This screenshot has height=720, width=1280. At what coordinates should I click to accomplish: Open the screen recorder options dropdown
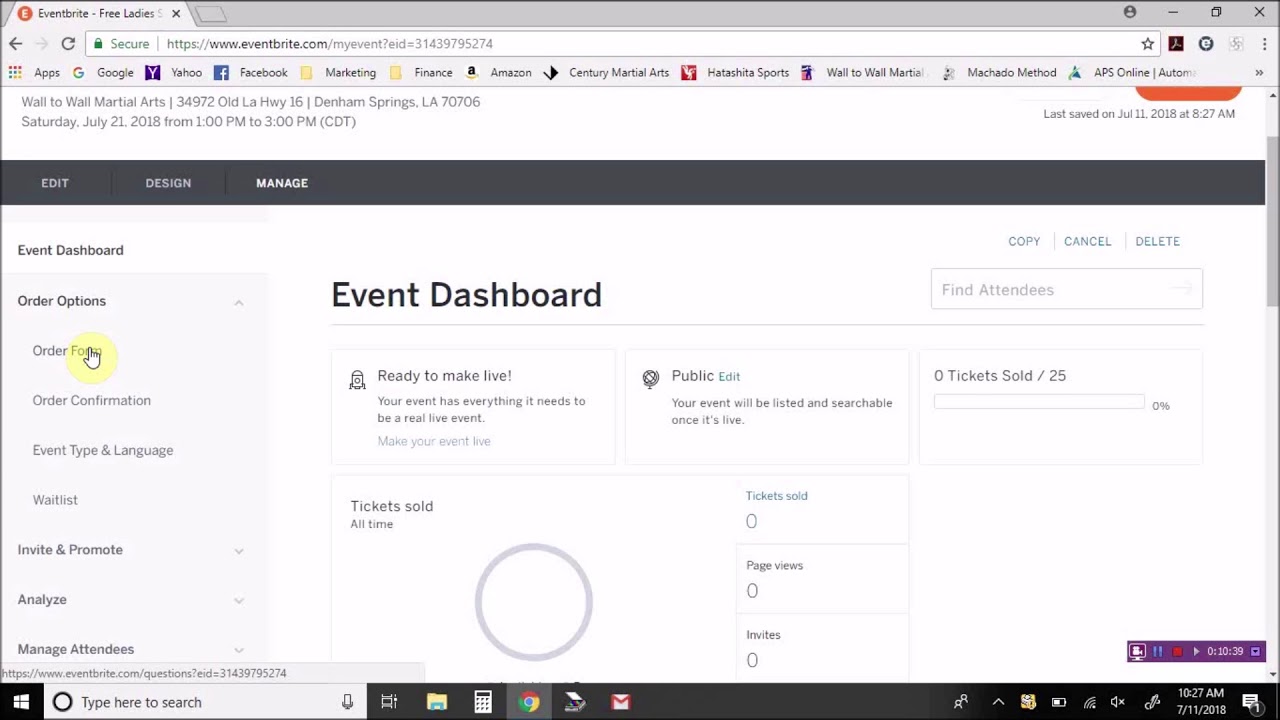[1255, 652]
